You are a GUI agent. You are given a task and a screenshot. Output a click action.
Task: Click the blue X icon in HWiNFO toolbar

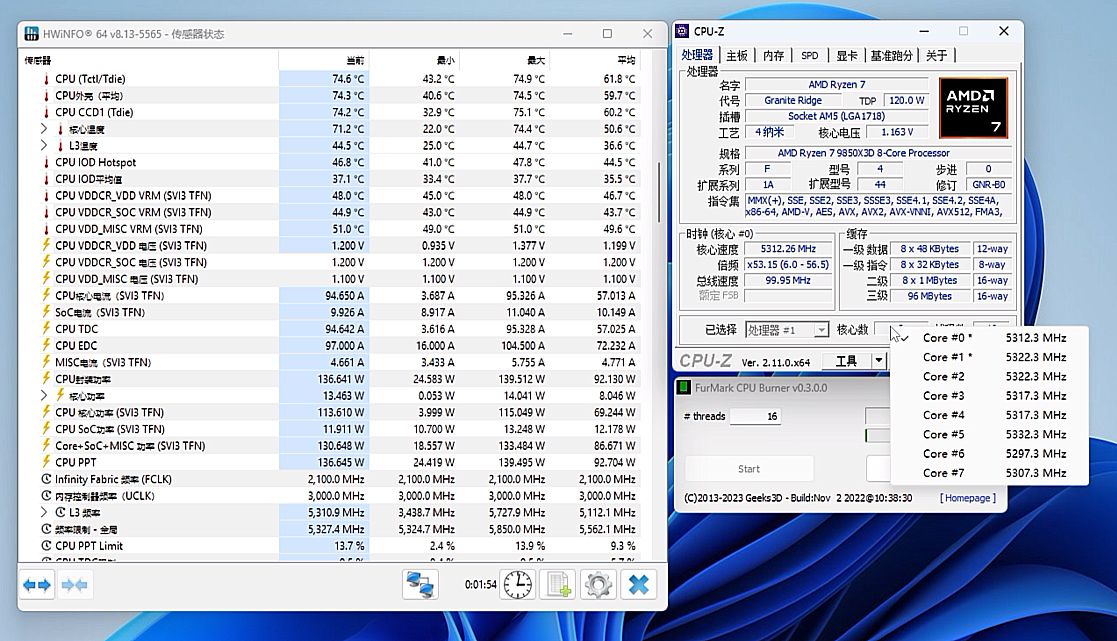coord(639,584)
